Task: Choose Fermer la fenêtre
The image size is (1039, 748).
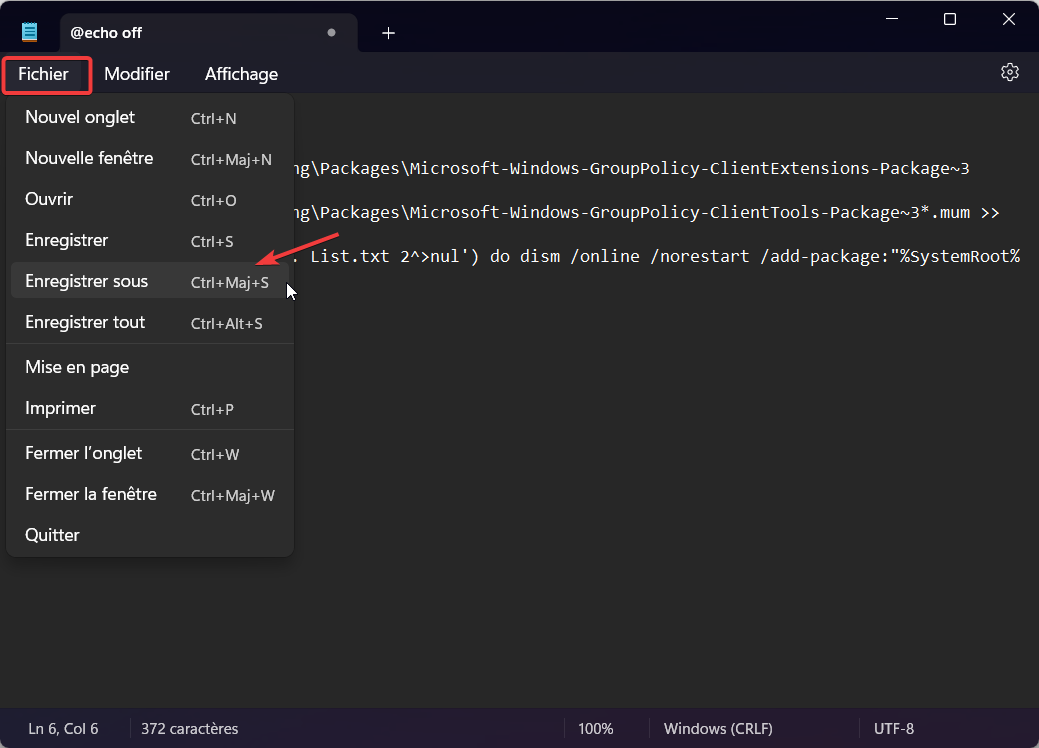Action: click(x=150, y=495)
